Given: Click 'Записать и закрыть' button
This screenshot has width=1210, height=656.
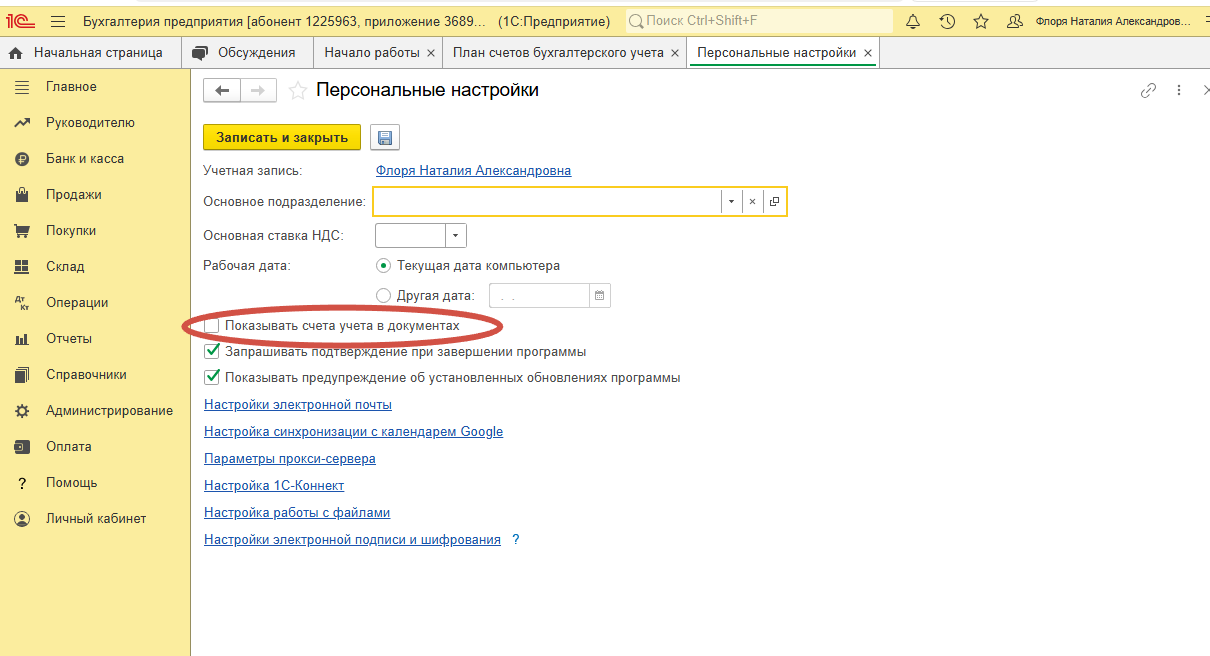Looking at the screenshot, I should (282, 138).
